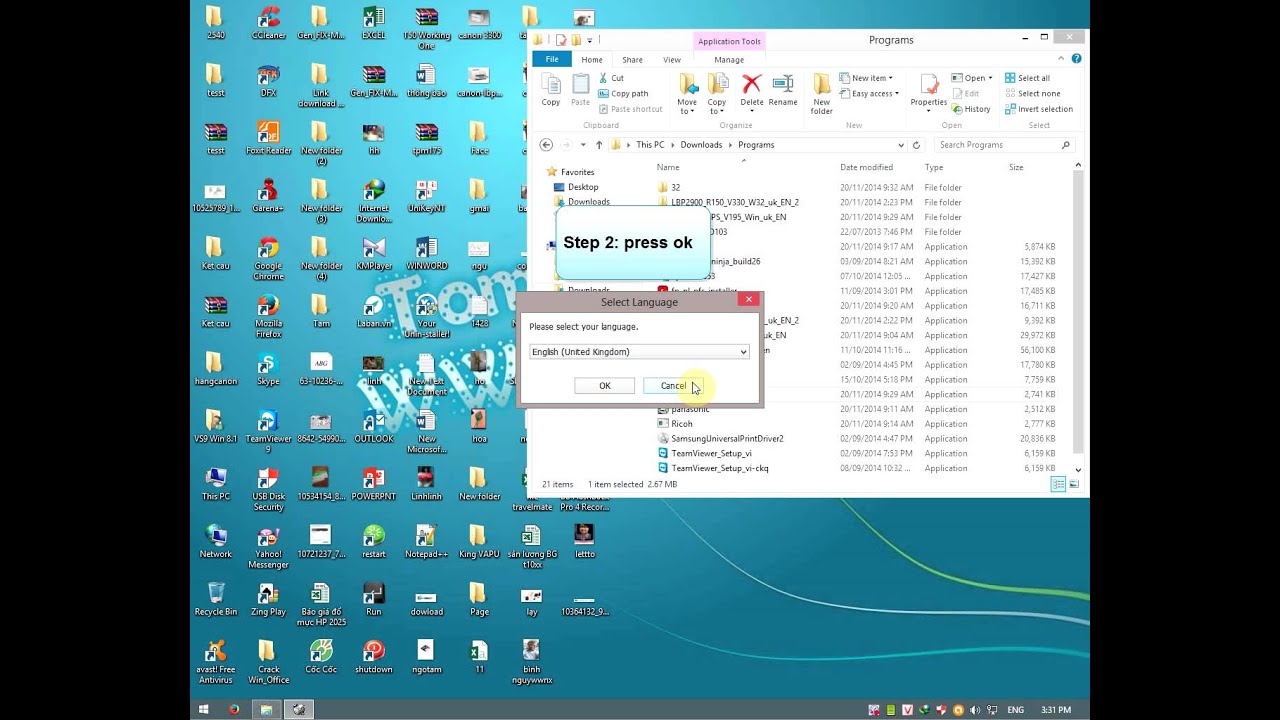Click the Firefox icon on taskbar
Viewport: 1280px width, 720px height.
tap(234, 710)
